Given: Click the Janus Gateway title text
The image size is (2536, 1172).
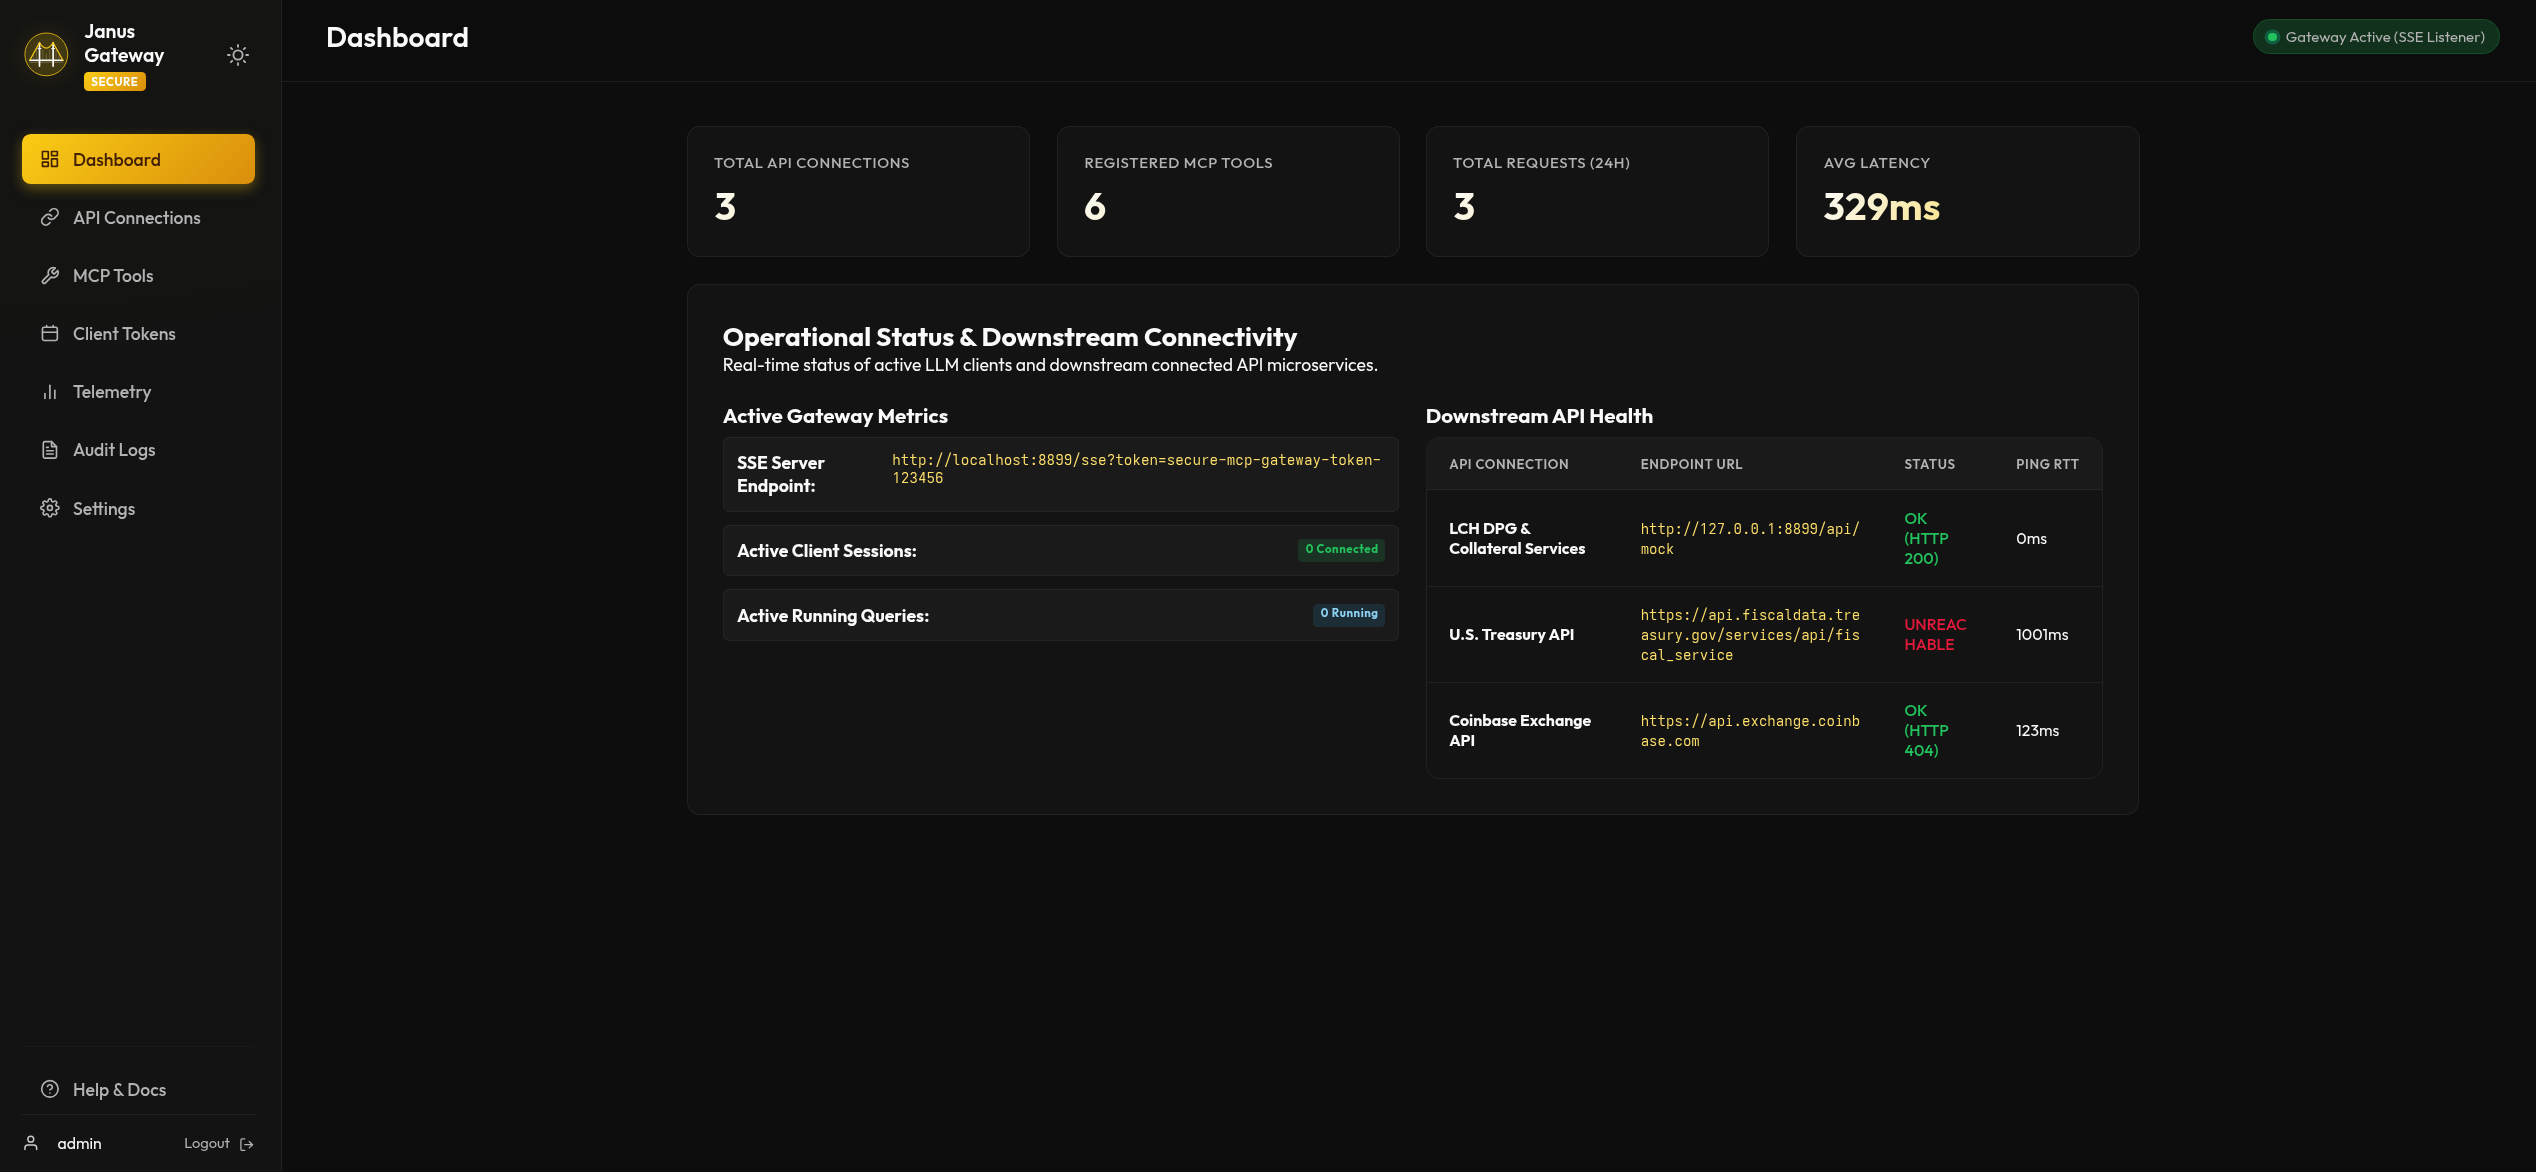Looking at the screenshot, I should pos(124,43).
